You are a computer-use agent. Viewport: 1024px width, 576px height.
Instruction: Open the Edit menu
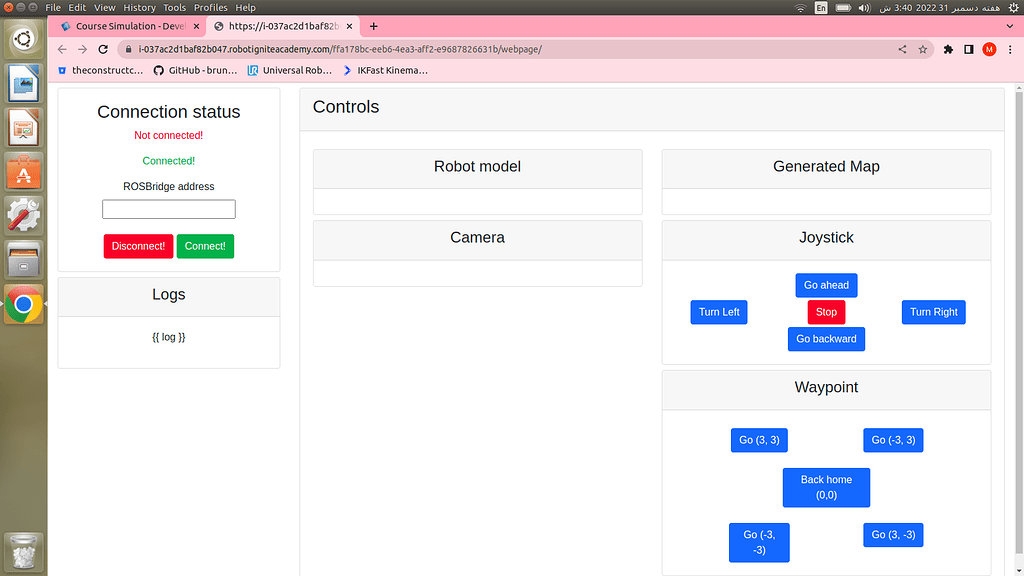[x=77, y=8]
